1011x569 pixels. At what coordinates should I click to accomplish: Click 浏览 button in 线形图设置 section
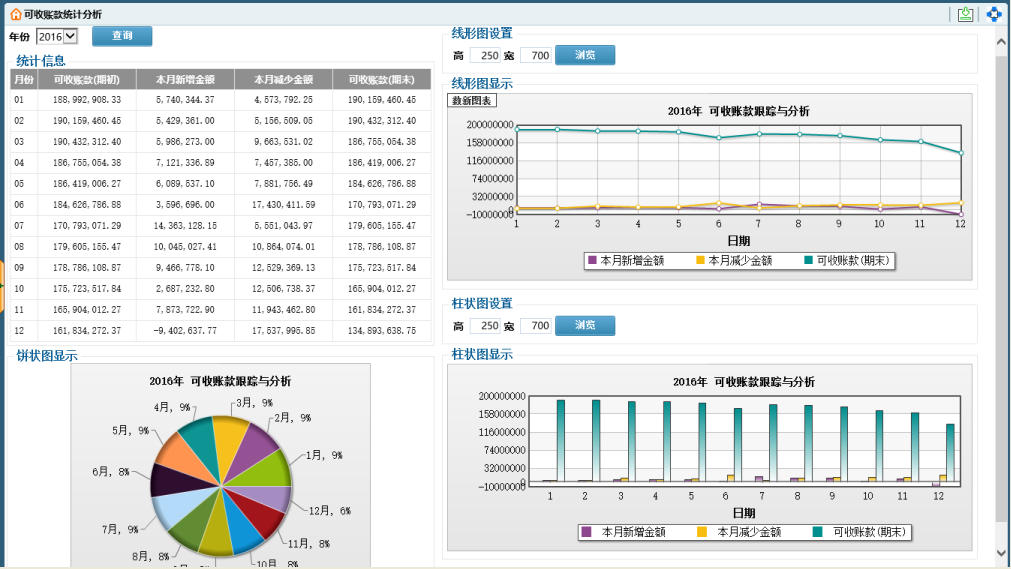(585, 56)
